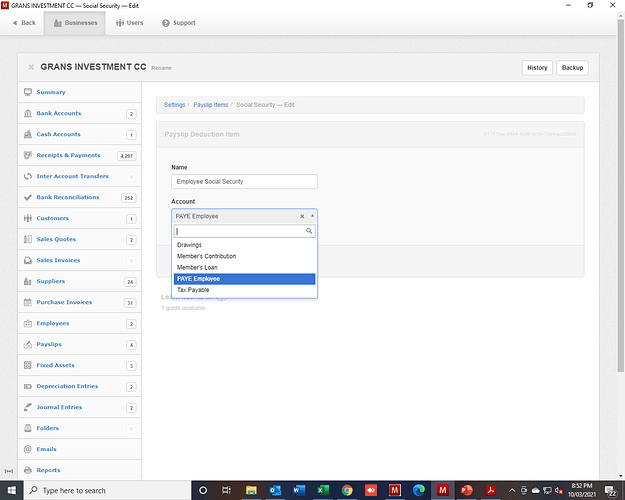The width and height of the screenshot is (625, 500).
Task: Open the notification center icon
Action: [610, 490]
